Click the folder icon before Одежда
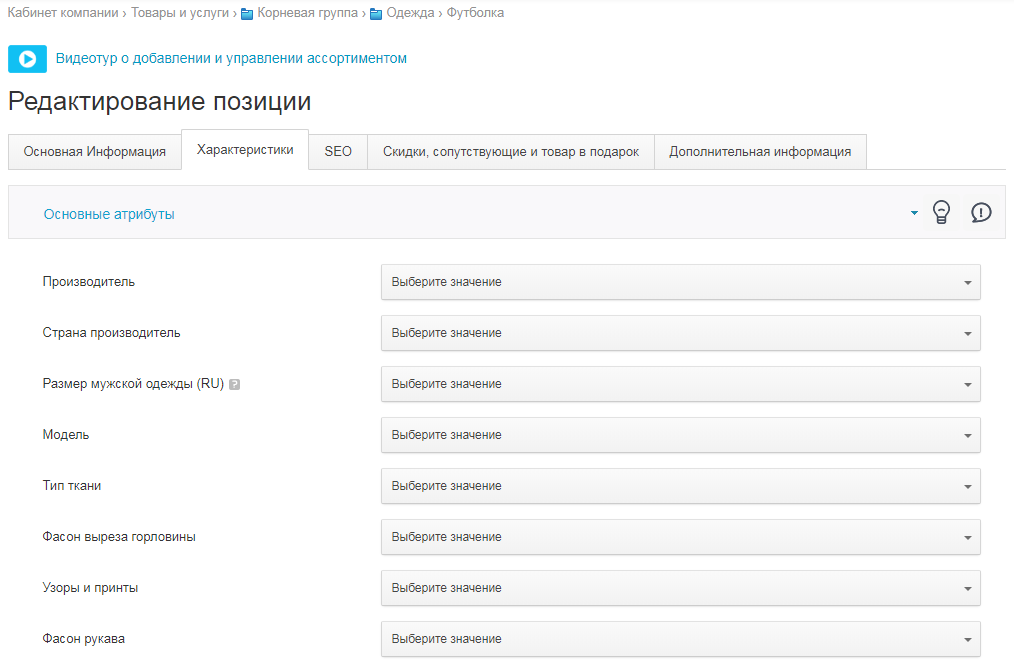 coord(376,14)
